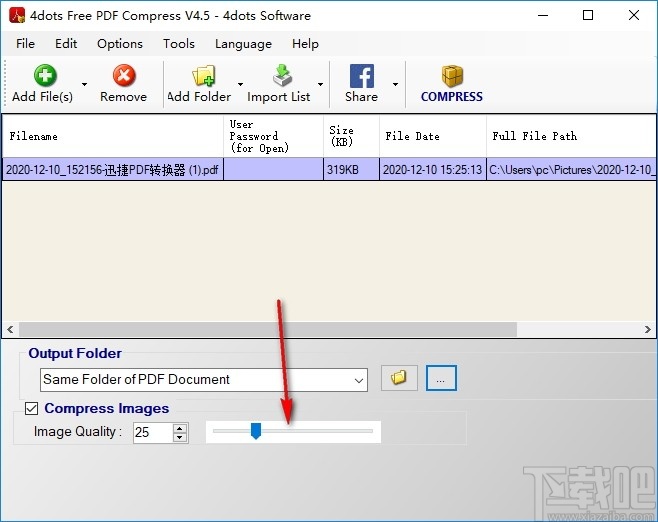The image size is (658, 522).
Task: Click the 319KB size cell
Action: tap(351, 170)
